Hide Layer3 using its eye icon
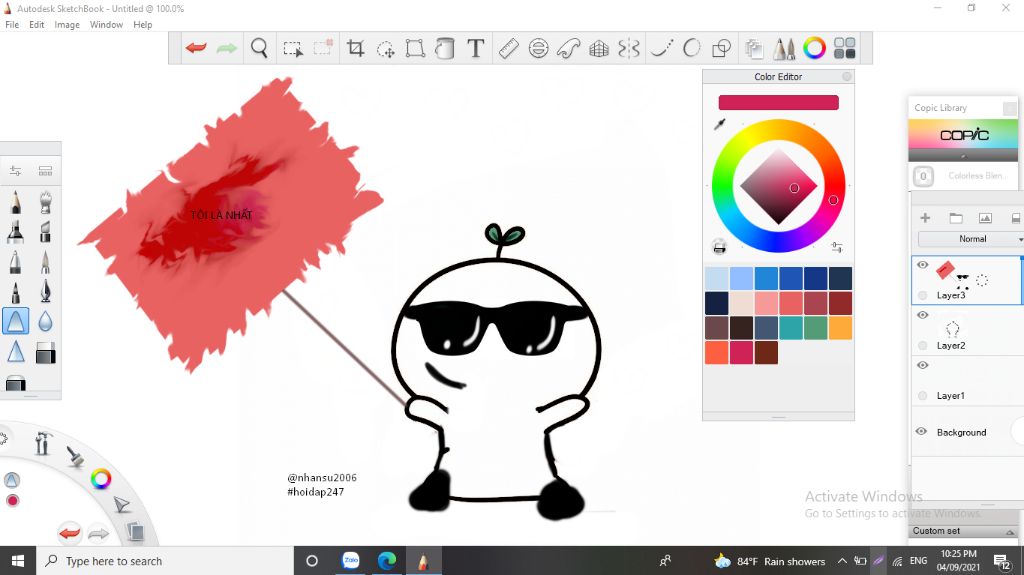 pyautogui.click(x=922, y=265)
